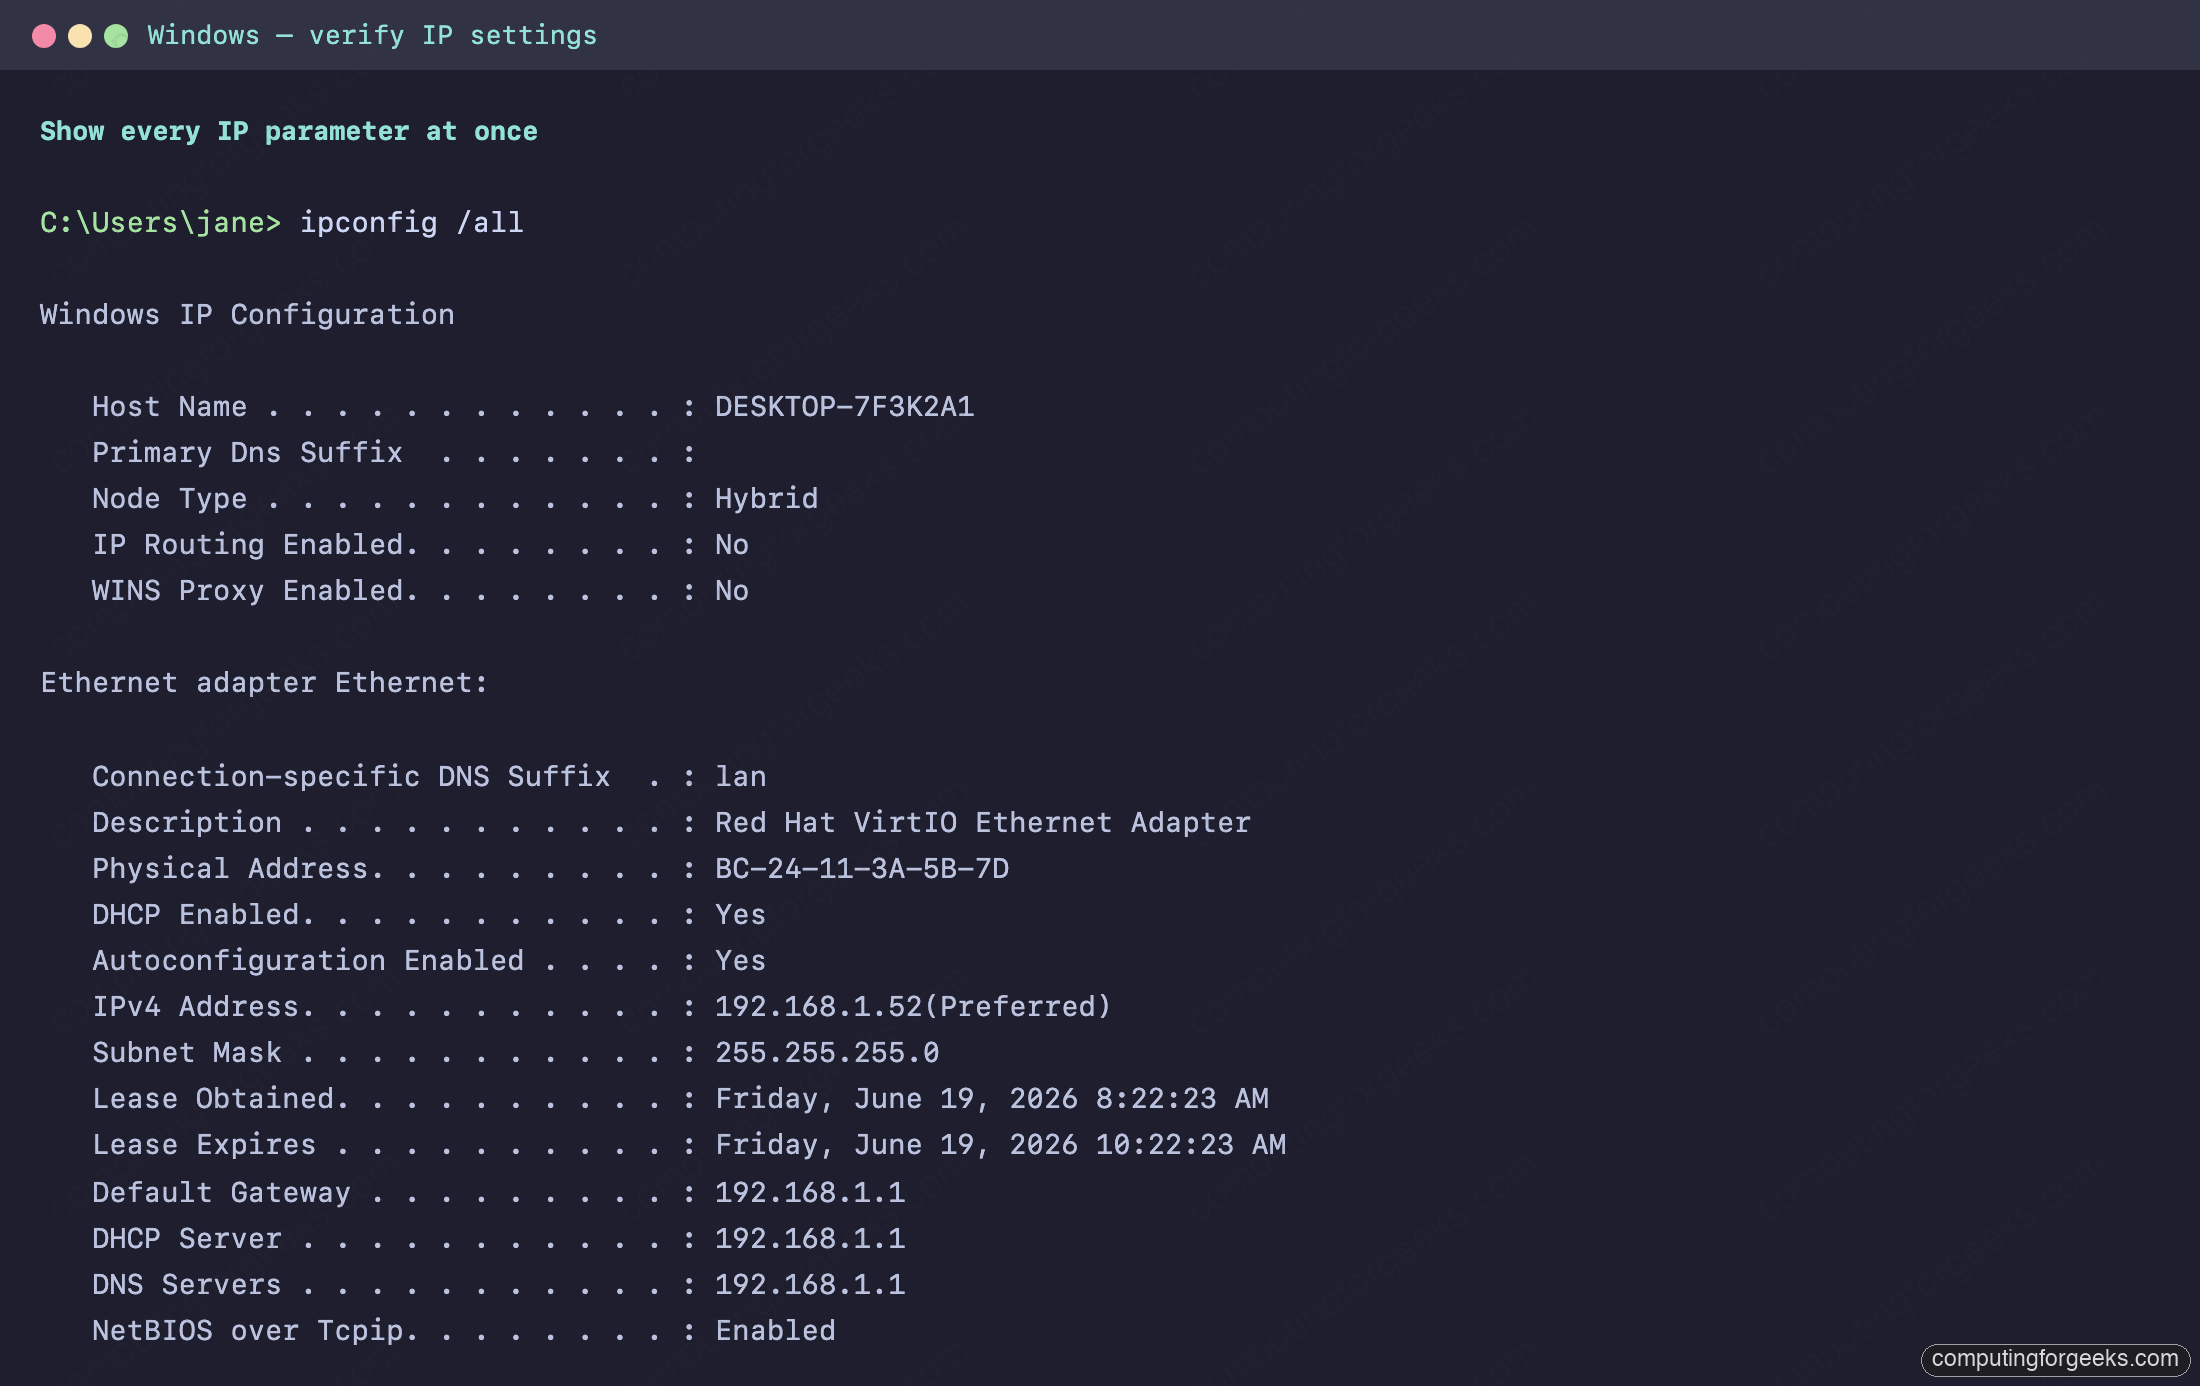Image resolution: width=2200 pixels, height=1386 pixels.
Task: Click the 'IPv4 Address' label
Action: [x=196, y=1007]
